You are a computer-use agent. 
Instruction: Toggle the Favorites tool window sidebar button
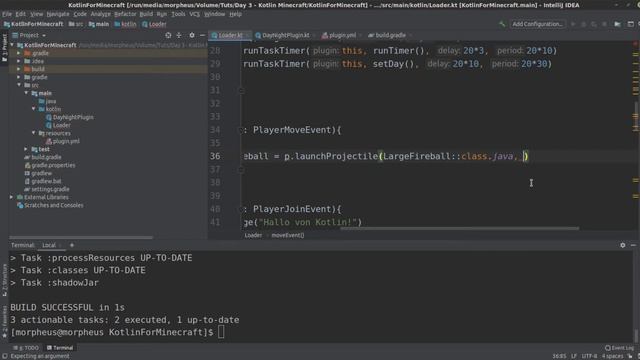tap(4, 322)
